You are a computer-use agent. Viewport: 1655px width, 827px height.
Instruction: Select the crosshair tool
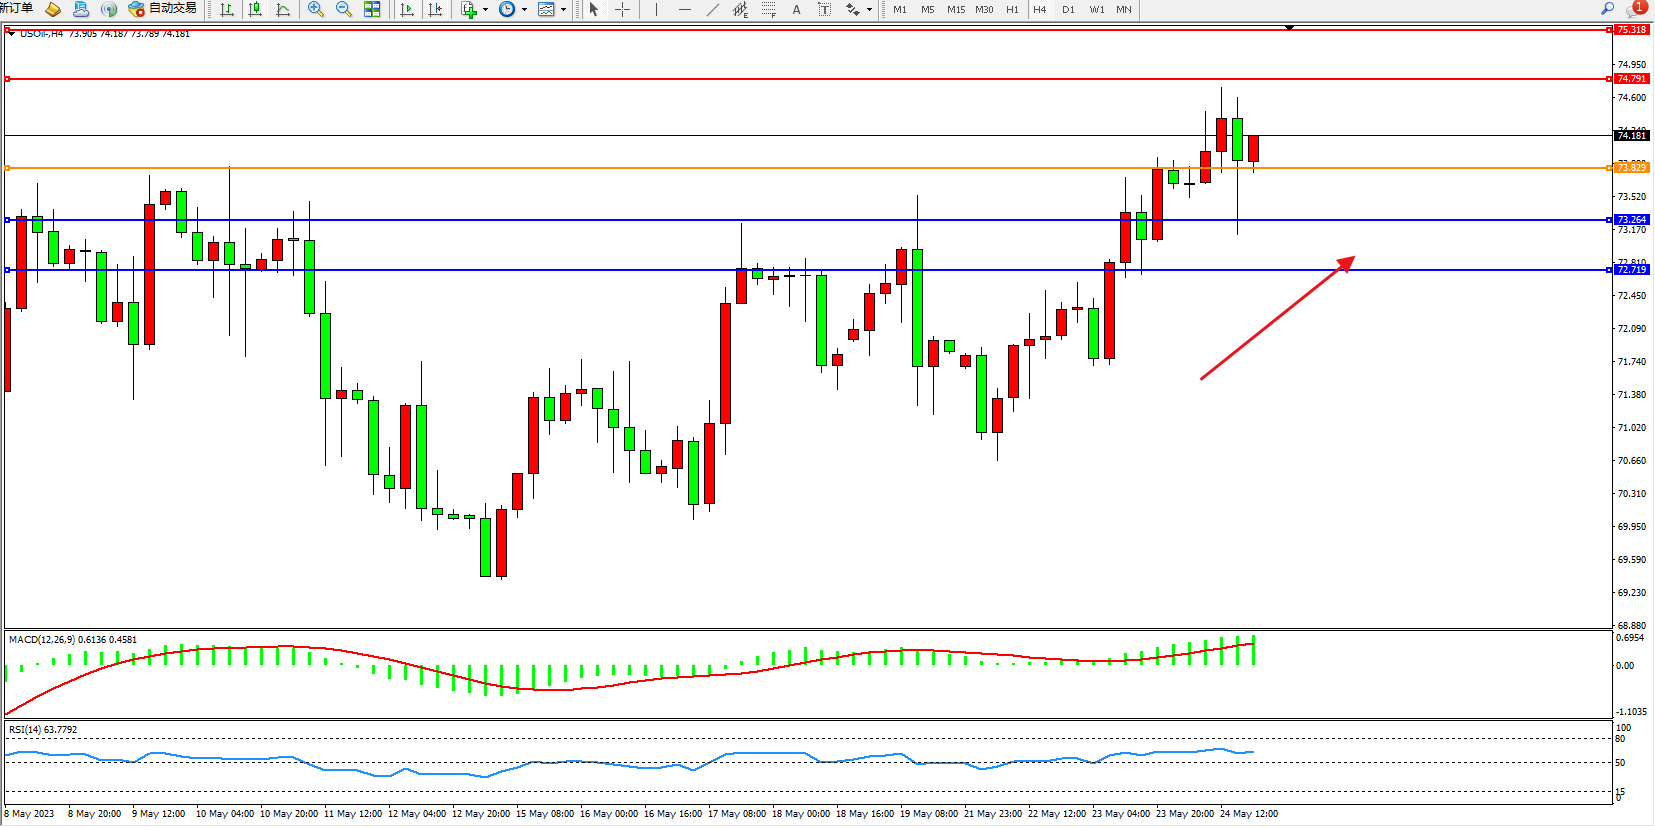pyautogui.click(x=622, y=9)
